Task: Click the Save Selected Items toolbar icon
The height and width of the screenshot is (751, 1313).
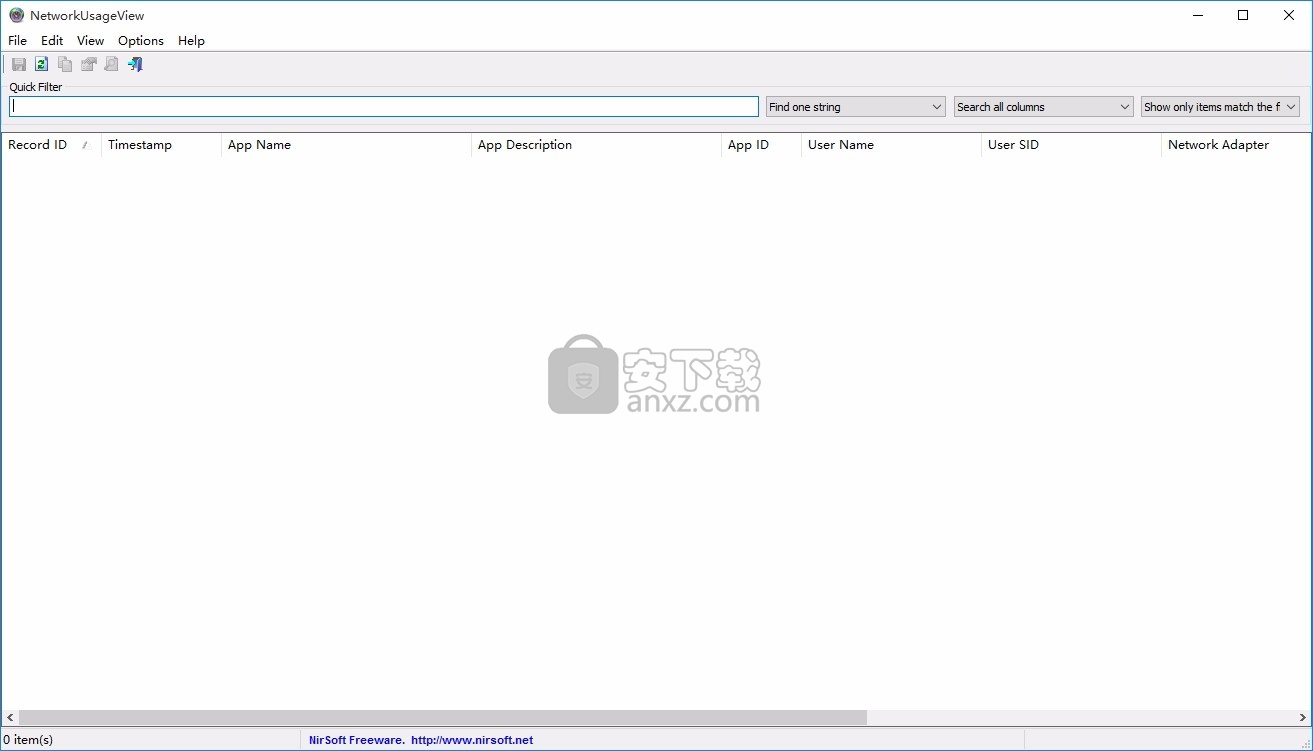Action: click(19, 64)
